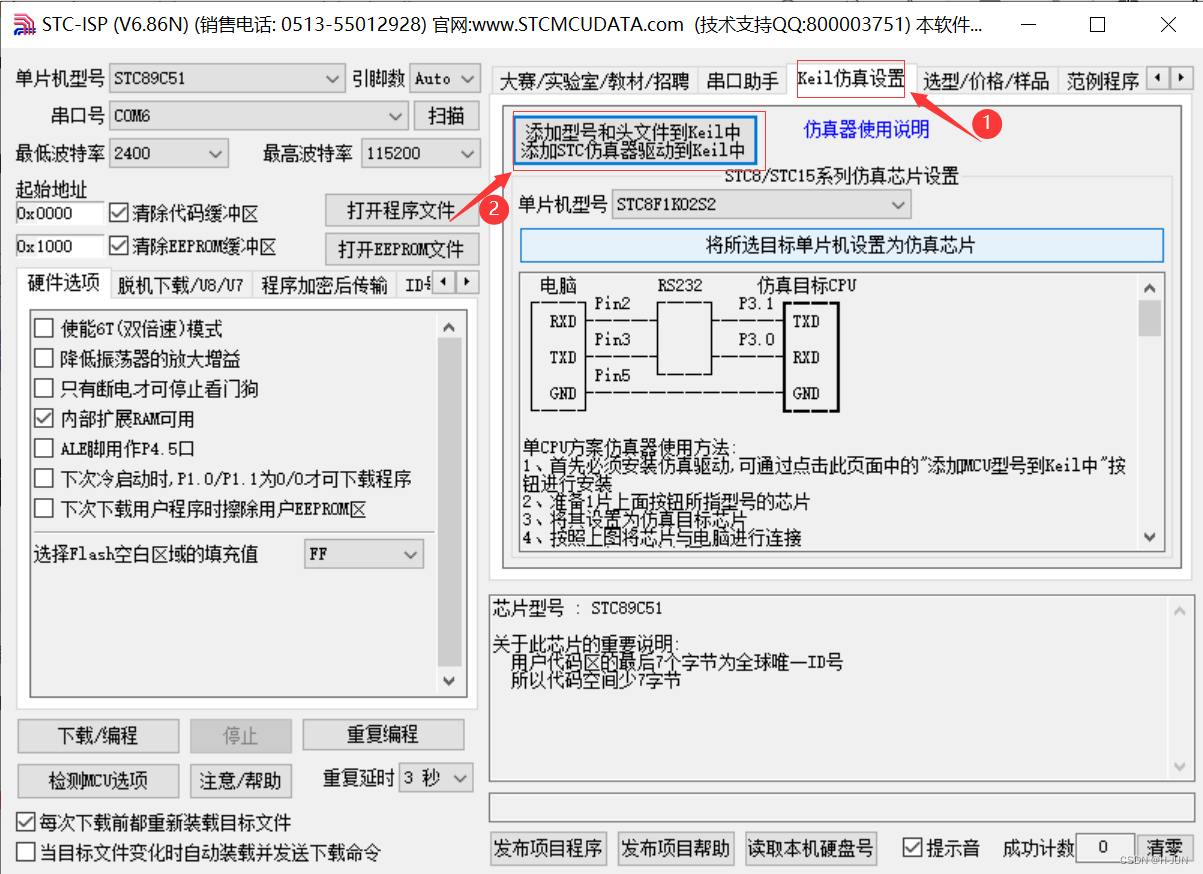Click hardware options list scroll up arrow
The image size is (1203, 874).
coord(450,325)
